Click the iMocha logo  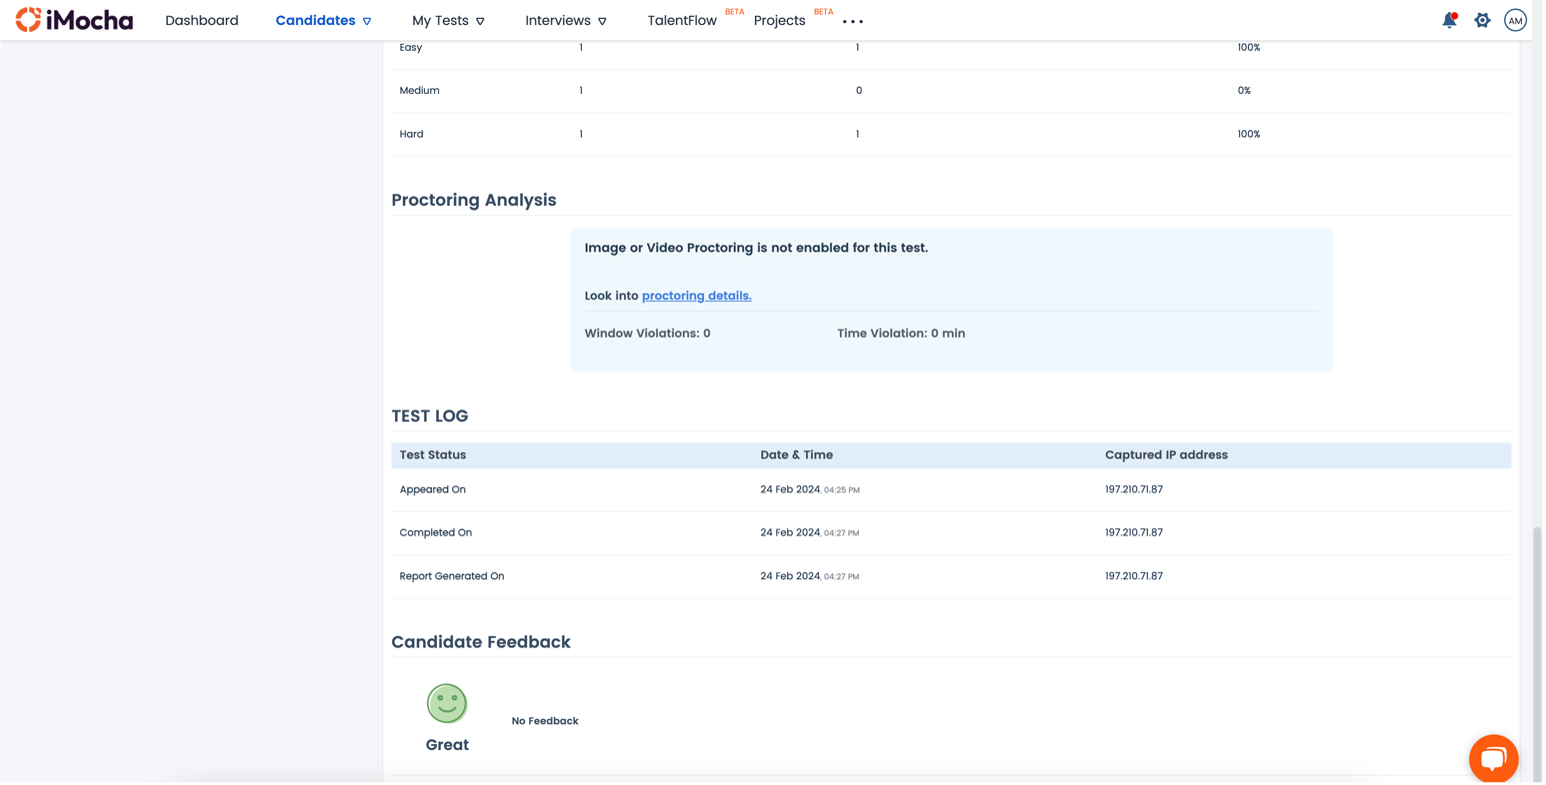click(x=74, y=20)
